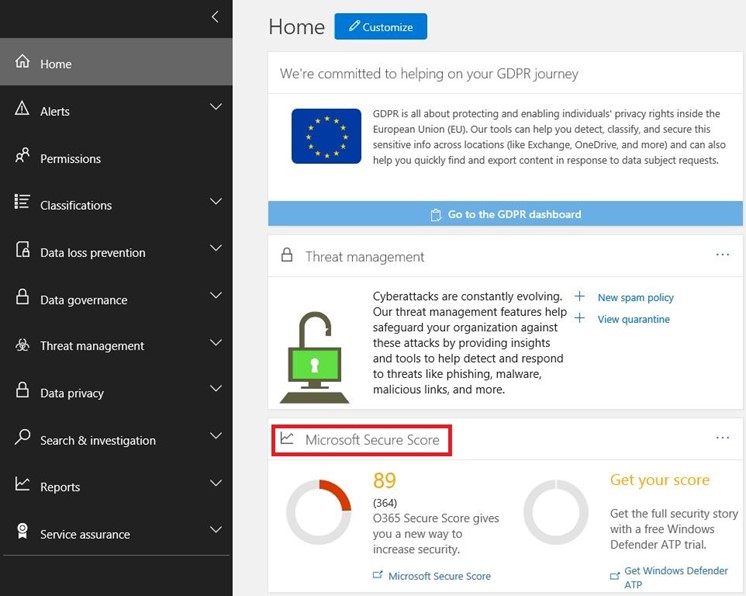Click the Service assurance ribbon icon

click(22, 531)
